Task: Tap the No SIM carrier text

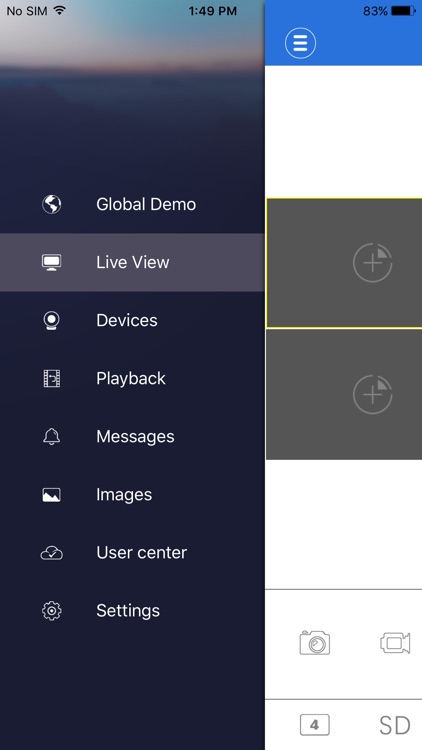Action: pos(27,11)
